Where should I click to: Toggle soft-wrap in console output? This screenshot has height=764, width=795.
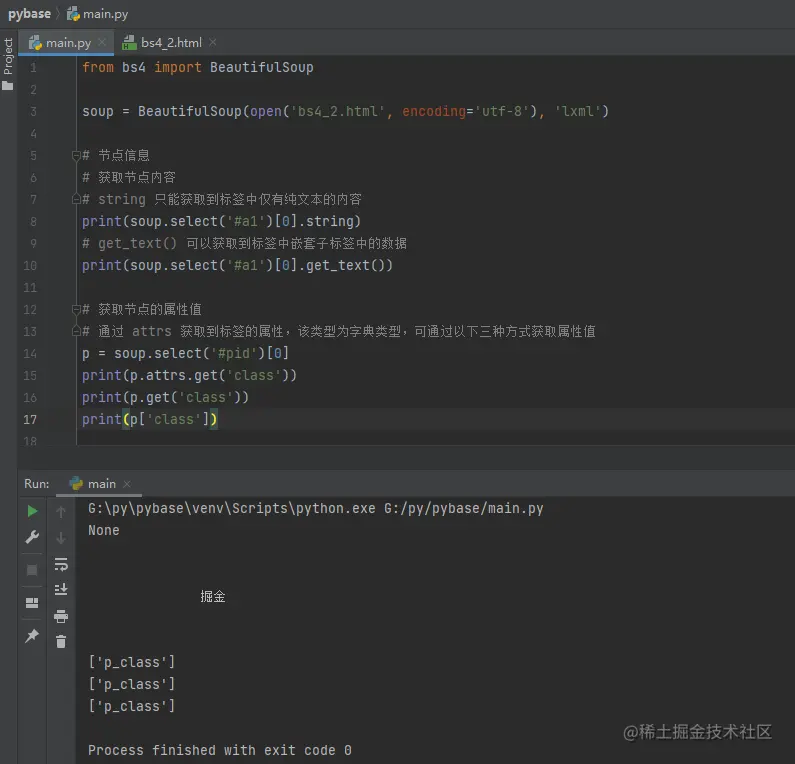pyautogui.click(x=61, y=564)
